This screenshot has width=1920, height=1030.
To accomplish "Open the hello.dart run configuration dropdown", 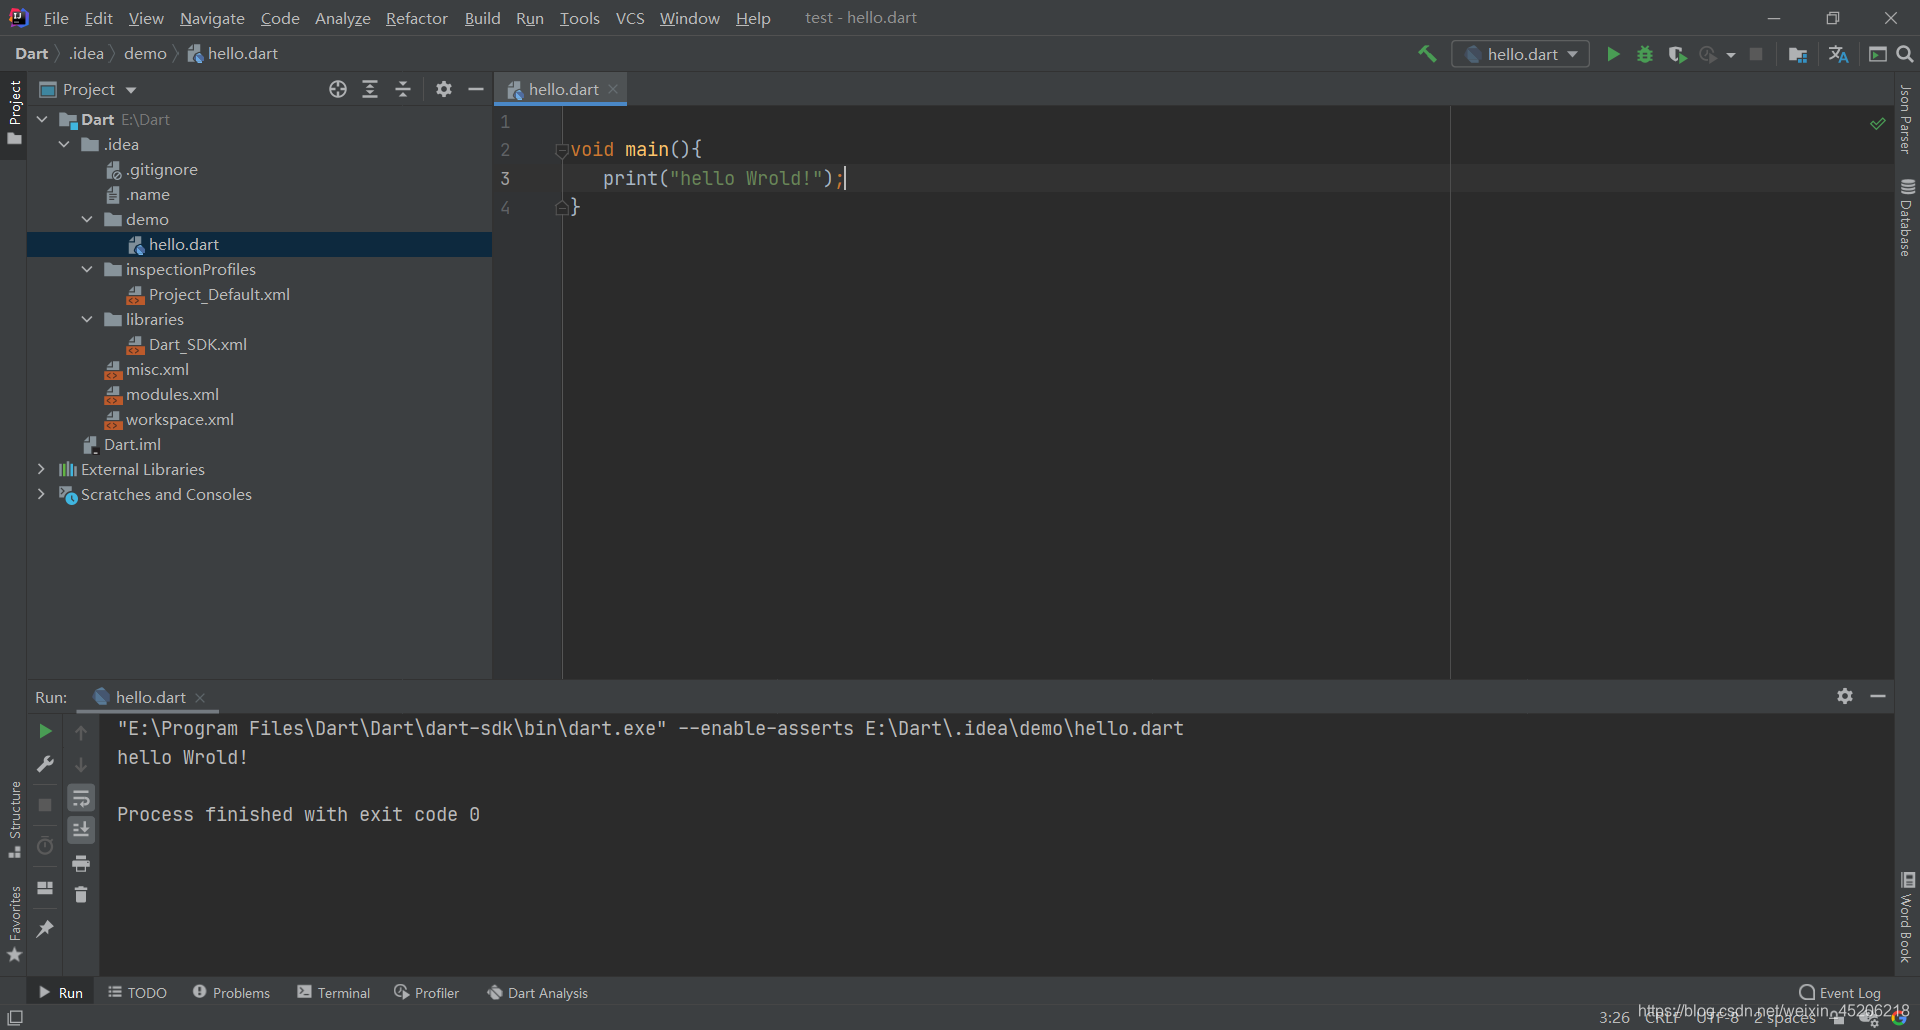I will pos(1521,54).
